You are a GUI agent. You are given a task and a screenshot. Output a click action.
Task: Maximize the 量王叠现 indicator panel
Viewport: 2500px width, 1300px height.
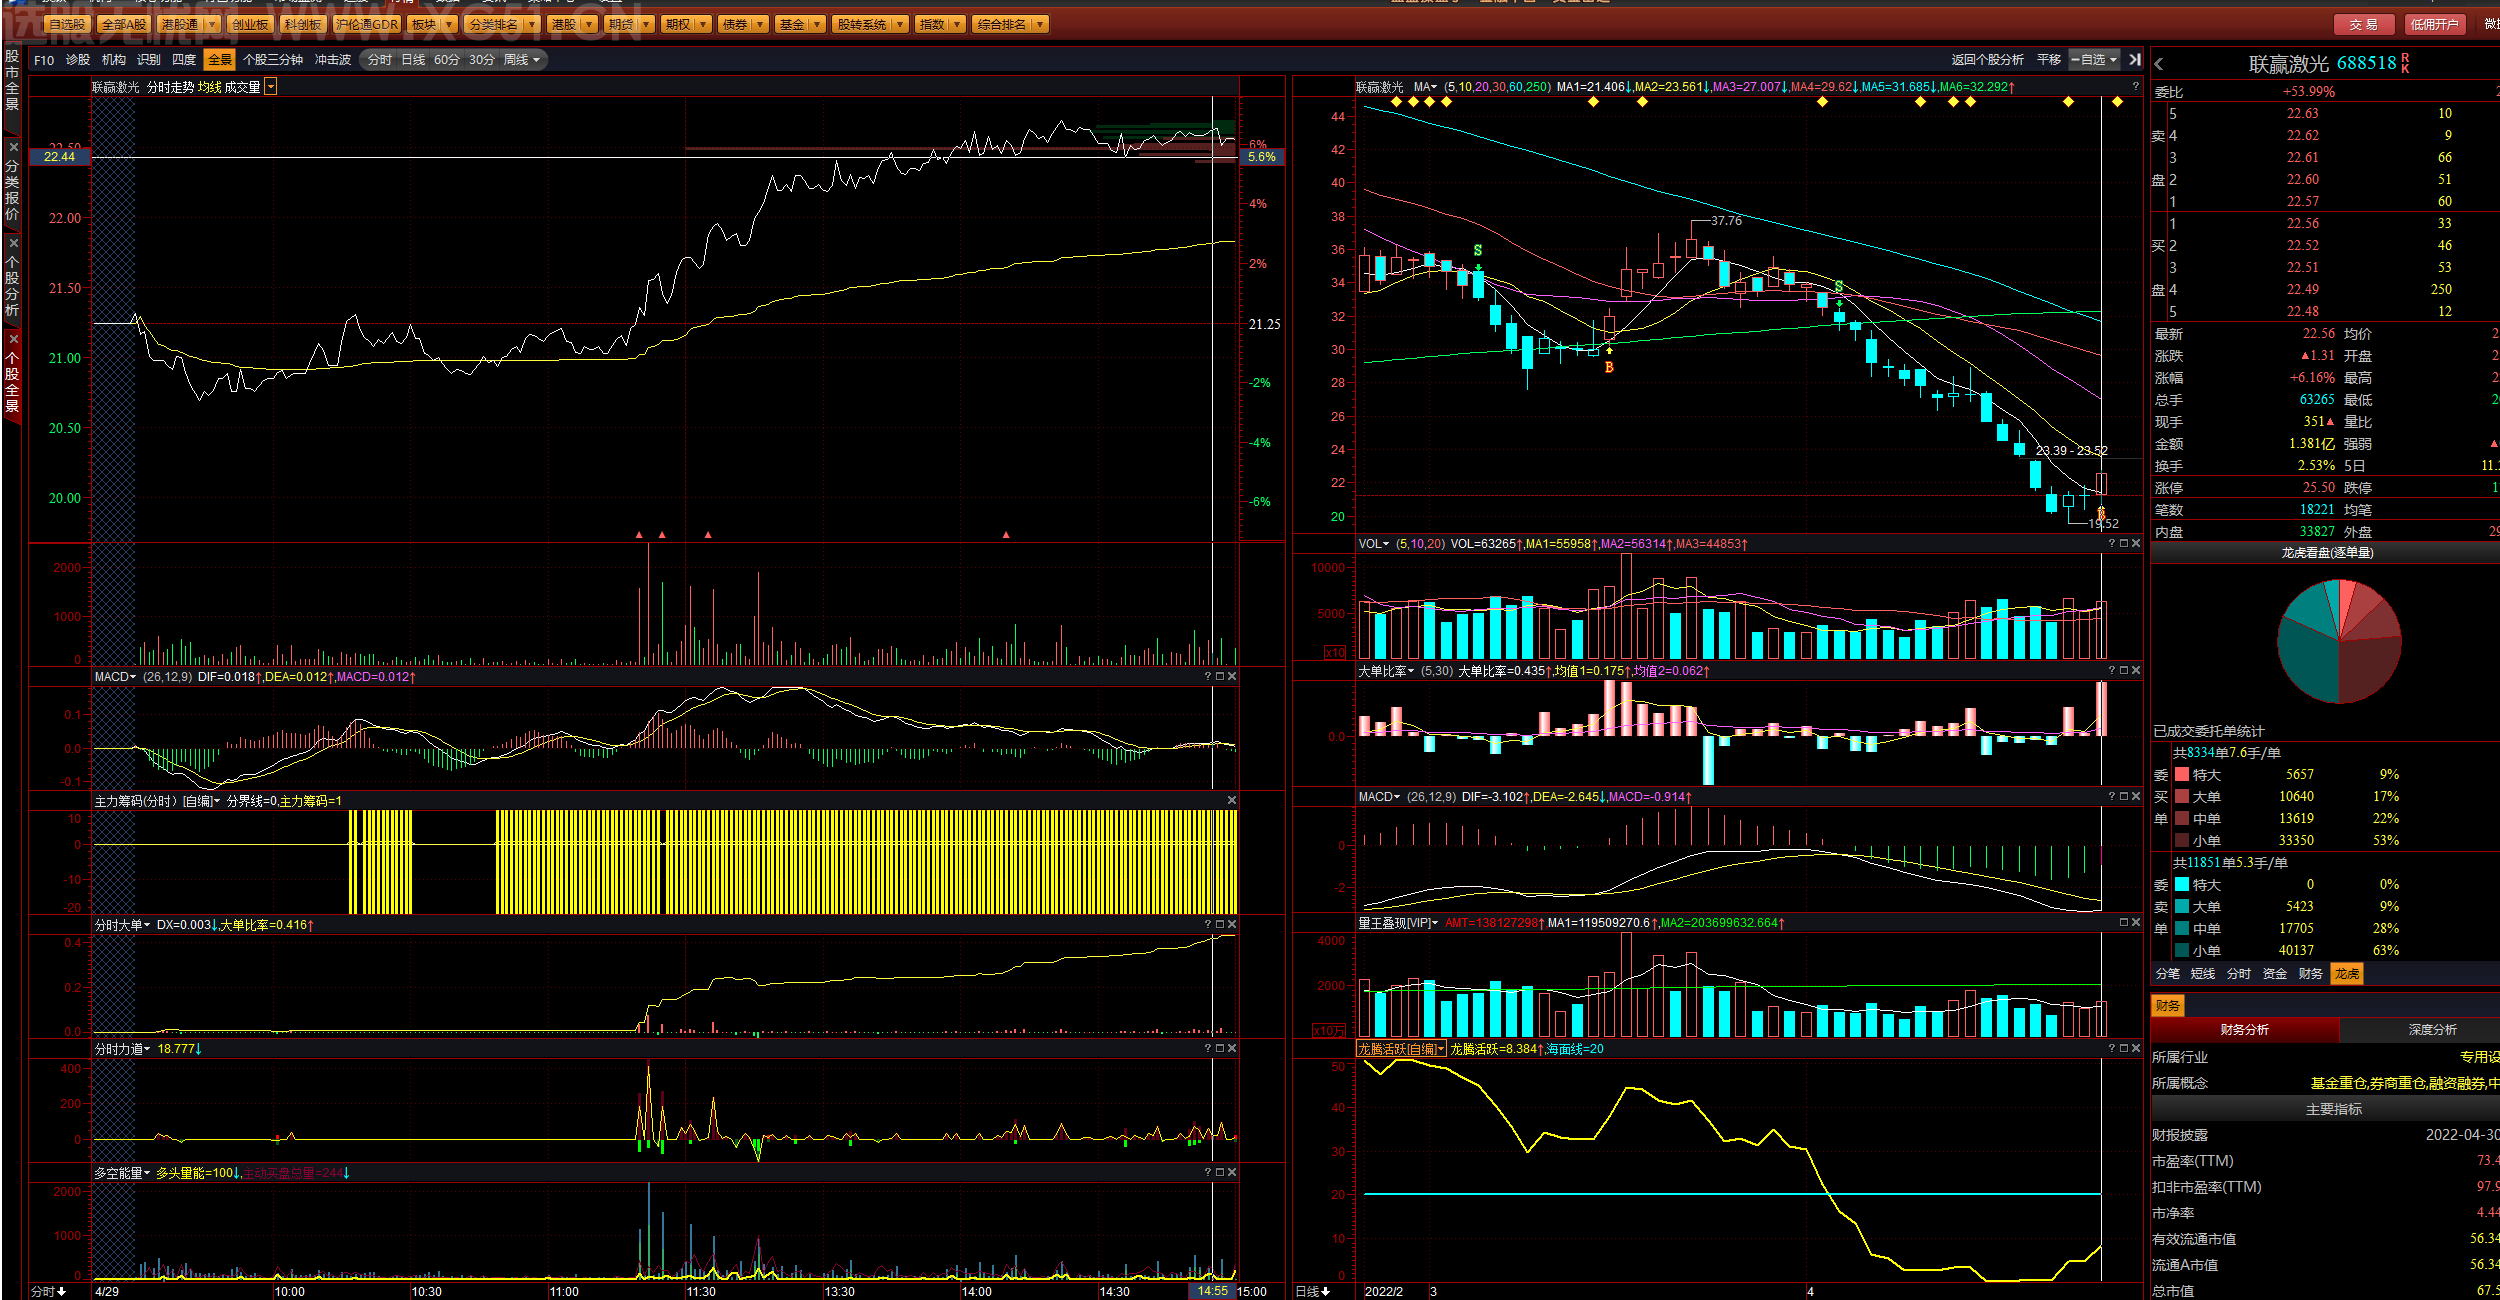click(2123, 922)
